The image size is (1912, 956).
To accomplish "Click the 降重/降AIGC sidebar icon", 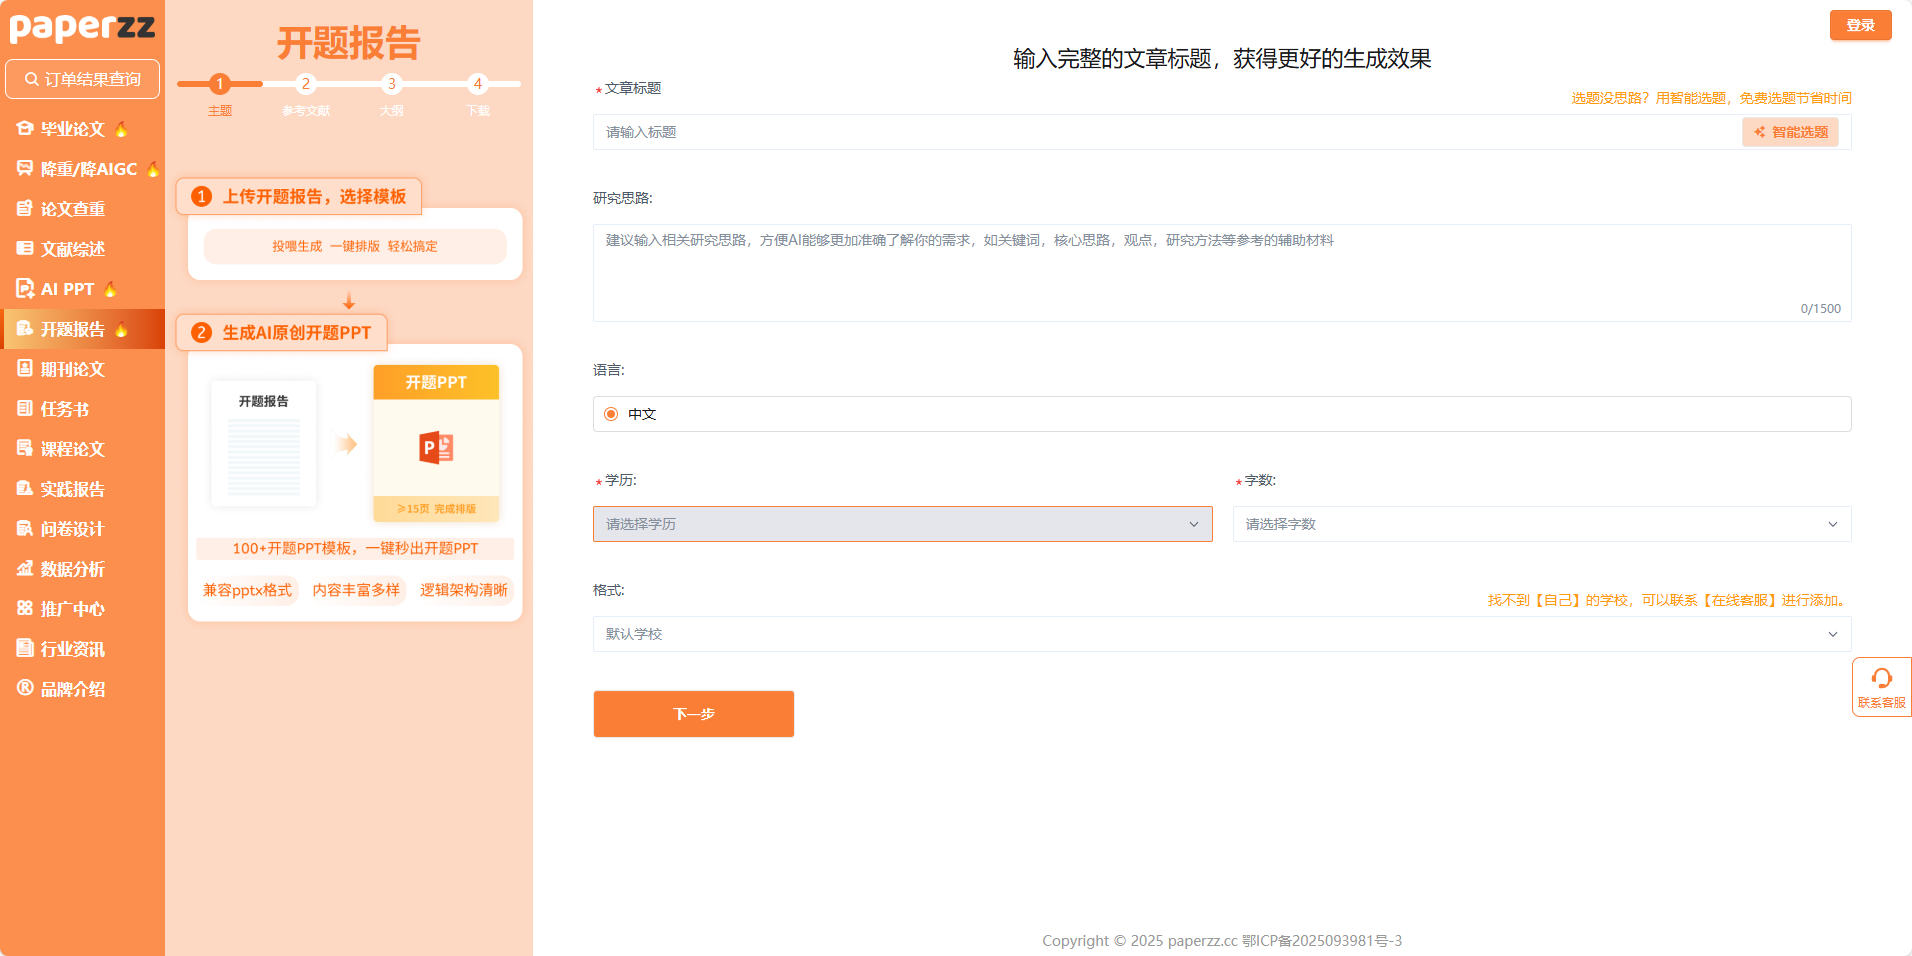I will (25, 169).
